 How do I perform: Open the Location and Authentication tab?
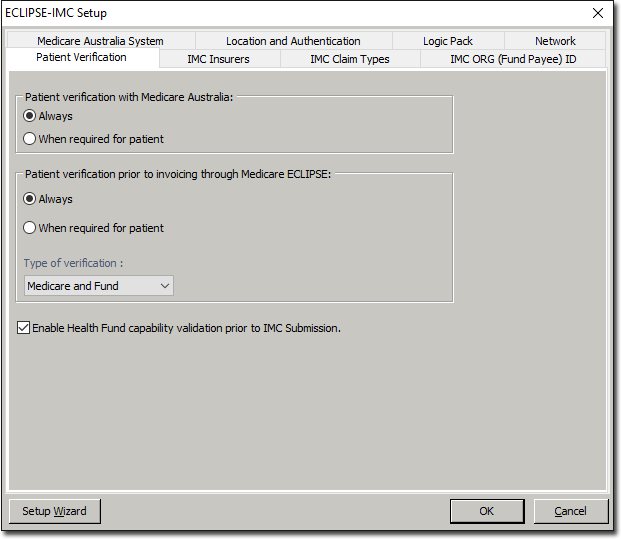pos(293,41)
